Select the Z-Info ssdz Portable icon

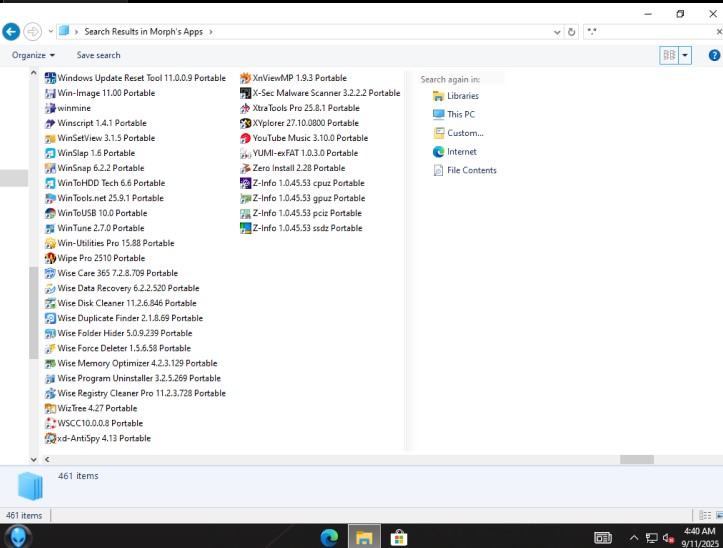[x=245, y=228]
